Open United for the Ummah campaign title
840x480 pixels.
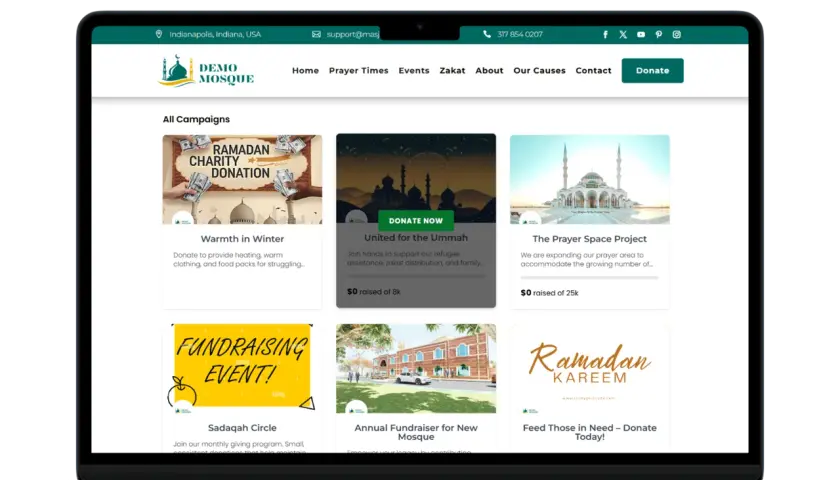click(416, 238)
